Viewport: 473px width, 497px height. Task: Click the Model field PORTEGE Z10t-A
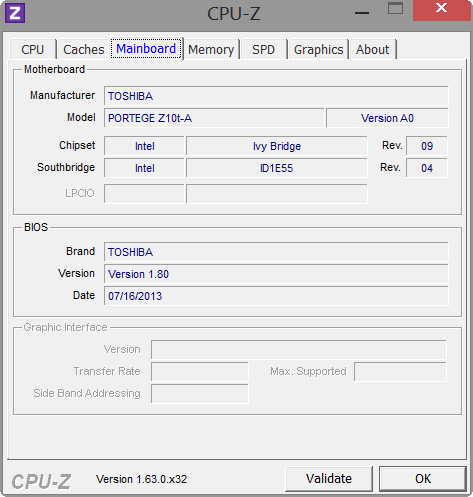coord(214,118)
